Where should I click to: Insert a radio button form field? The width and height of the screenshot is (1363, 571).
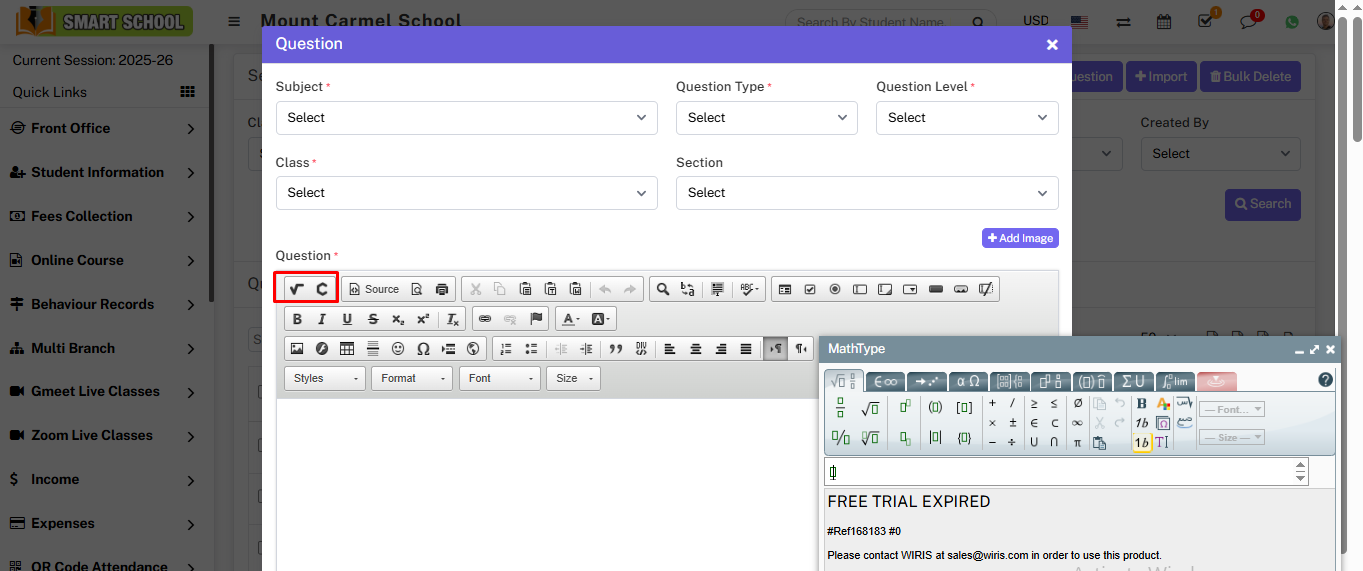[835, 289]
